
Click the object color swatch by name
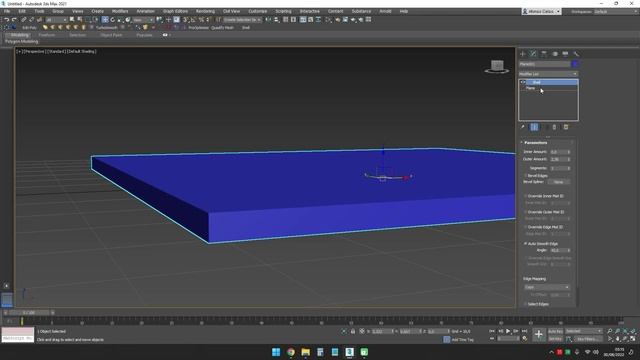point(575,64)
